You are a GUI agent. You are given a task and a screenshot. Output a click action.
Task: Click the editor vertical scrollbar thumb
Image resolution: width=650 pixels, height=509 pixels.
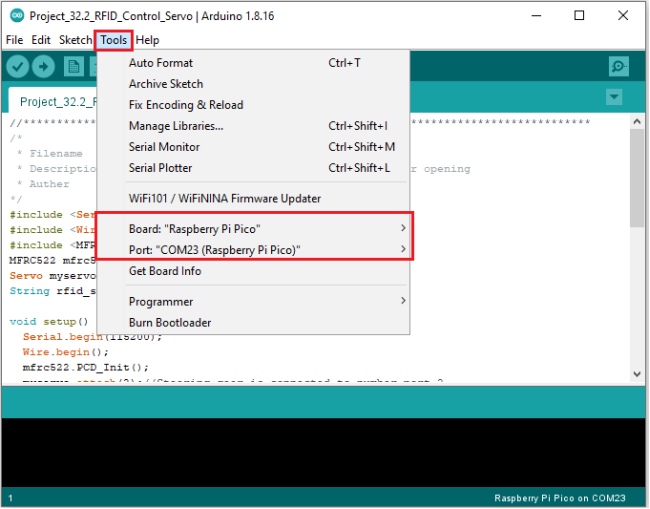pyautogui.click(x=637, y=178)
